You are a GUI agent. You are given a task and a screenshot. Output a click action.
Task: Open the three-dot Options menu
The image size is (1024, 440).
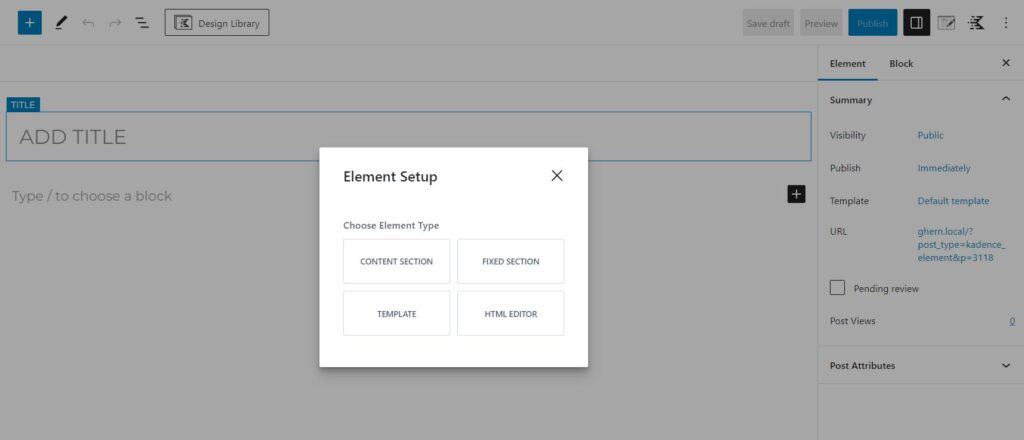(1006, 23)
